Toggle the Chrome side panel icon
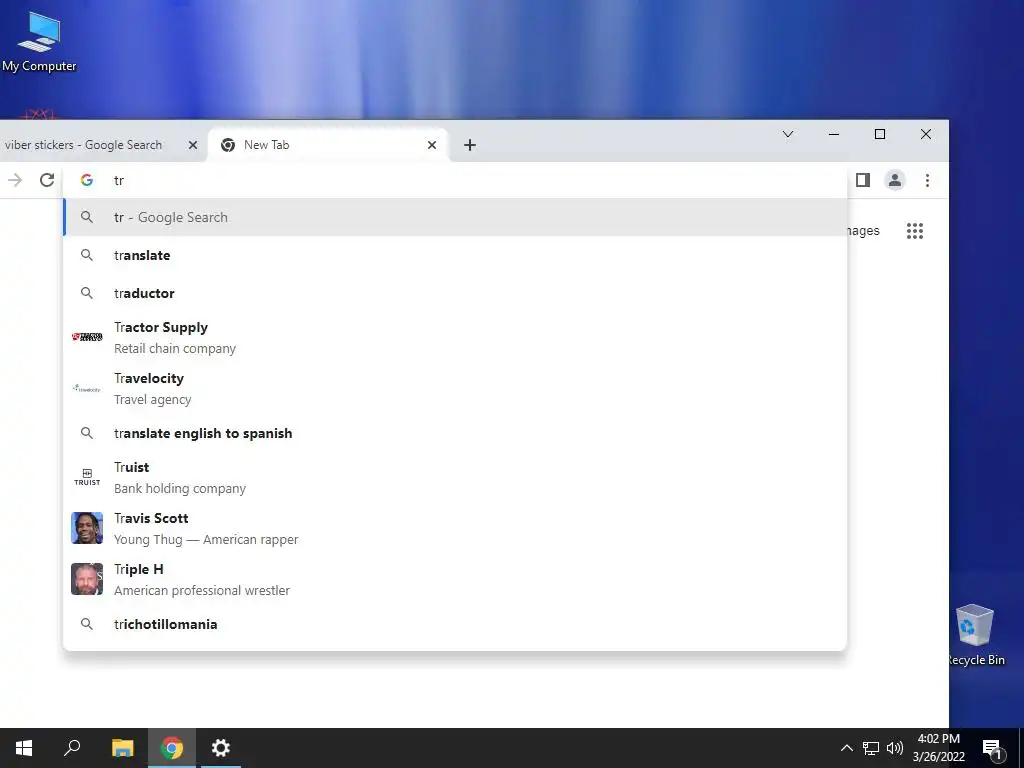1024x768 pixels. point(863,180)
